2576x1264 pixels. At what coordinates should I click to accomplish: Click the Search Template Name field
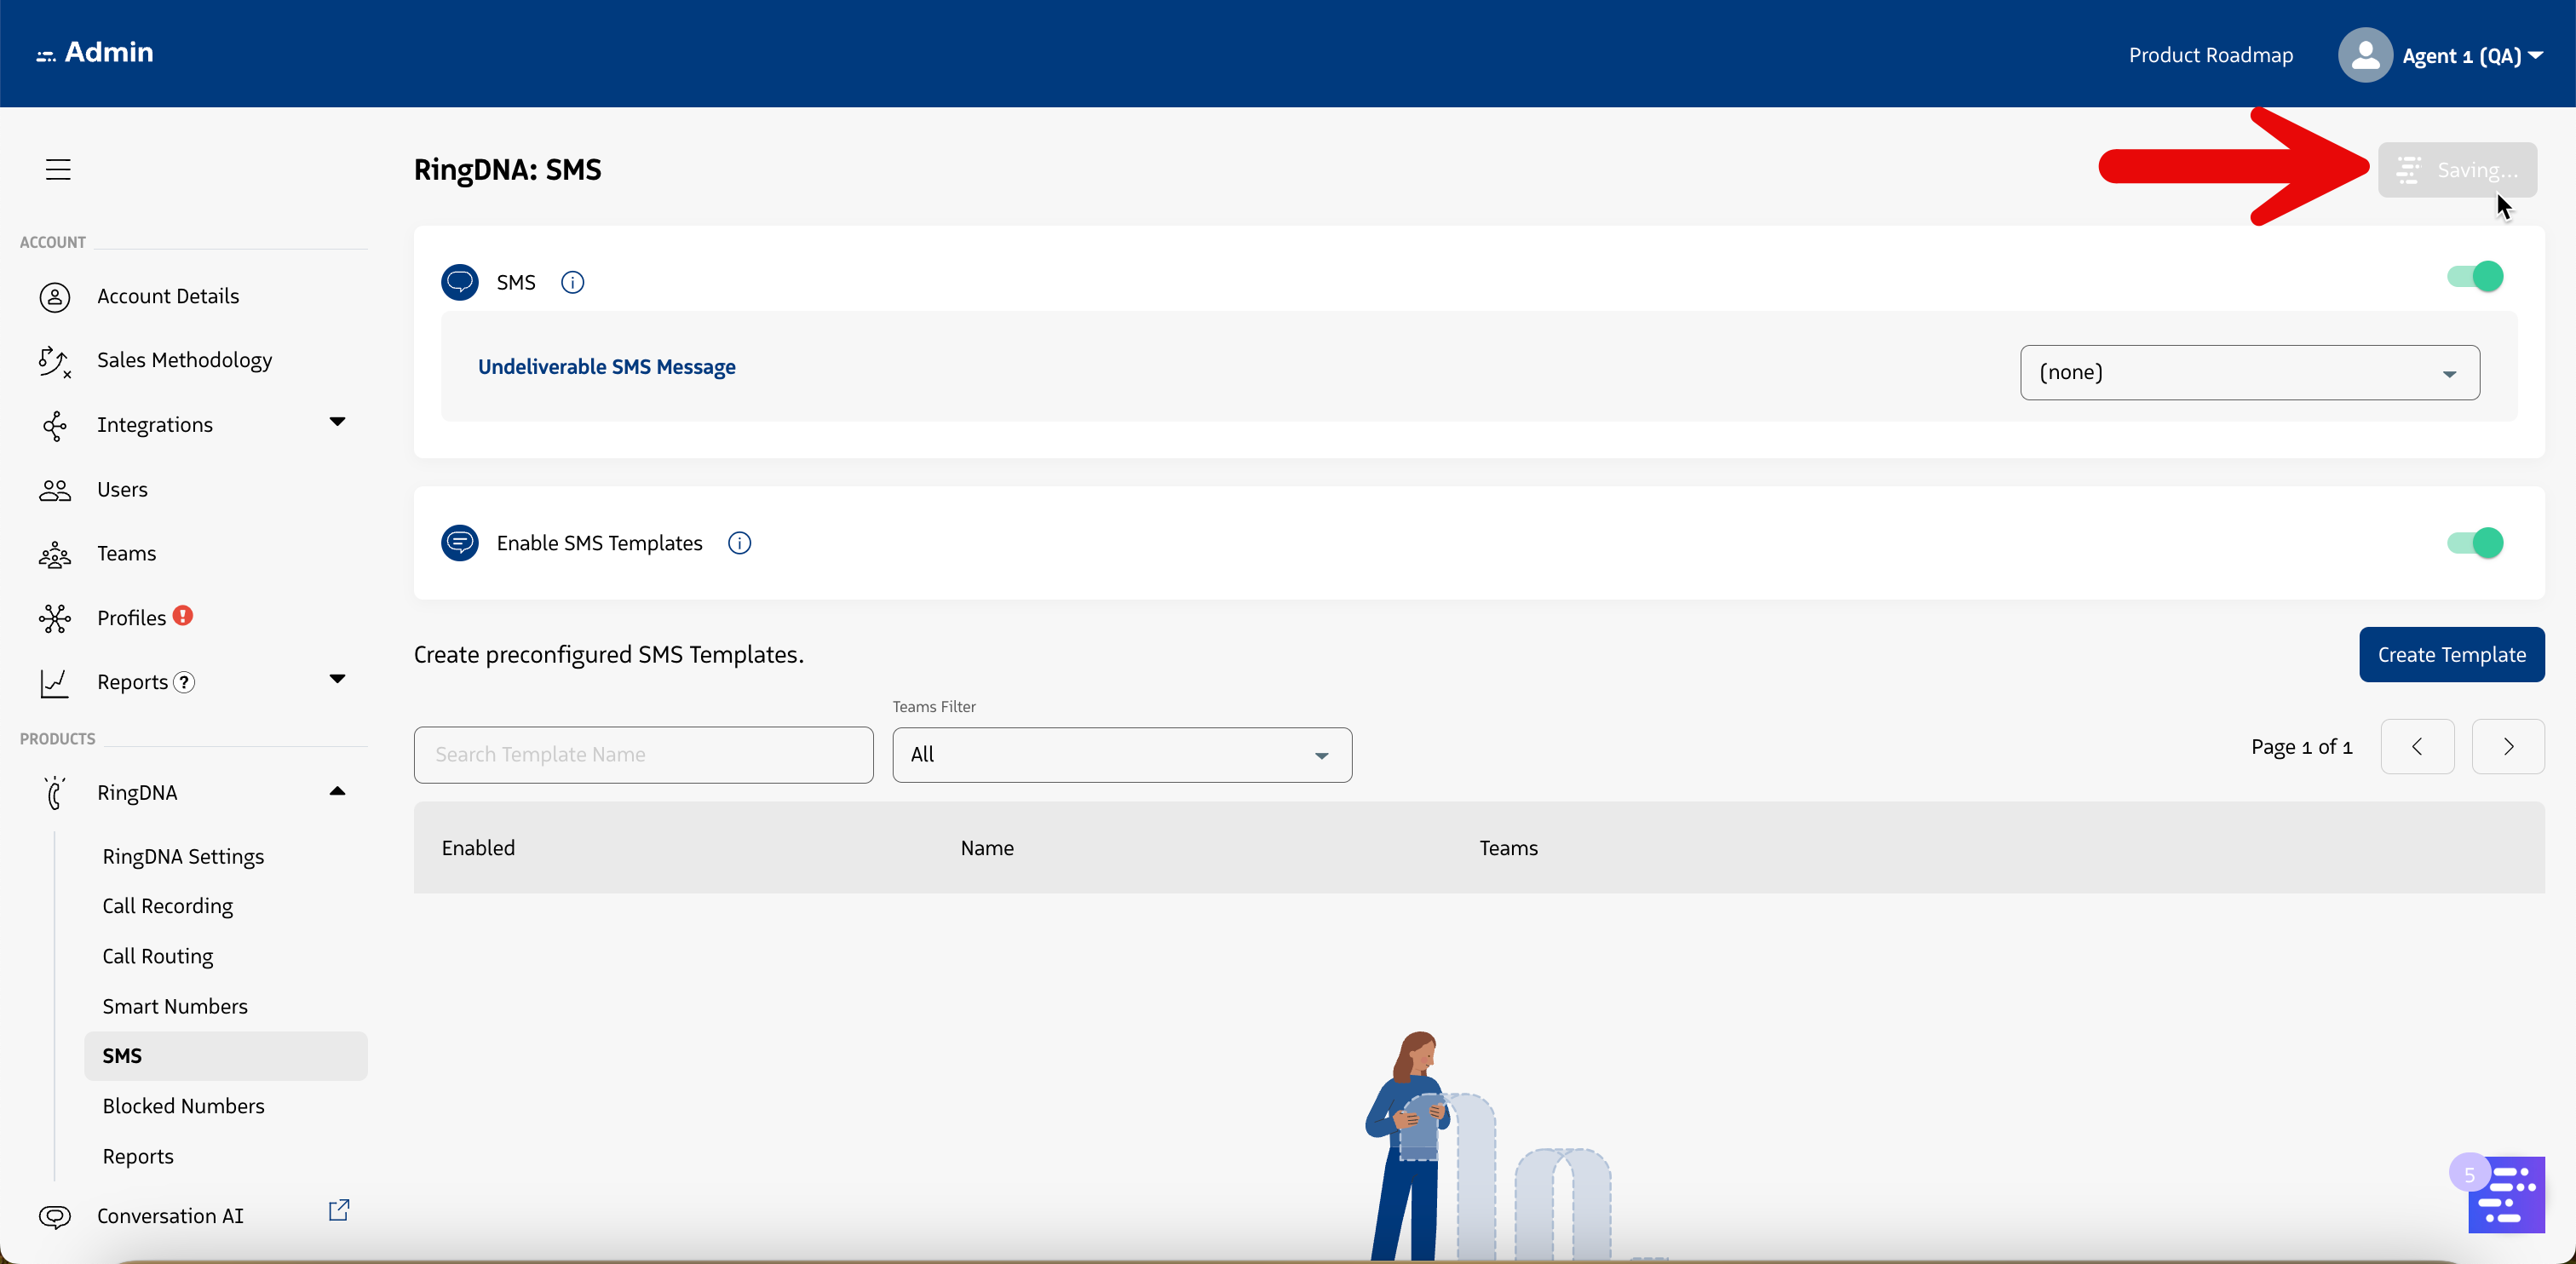pos(643,755)
